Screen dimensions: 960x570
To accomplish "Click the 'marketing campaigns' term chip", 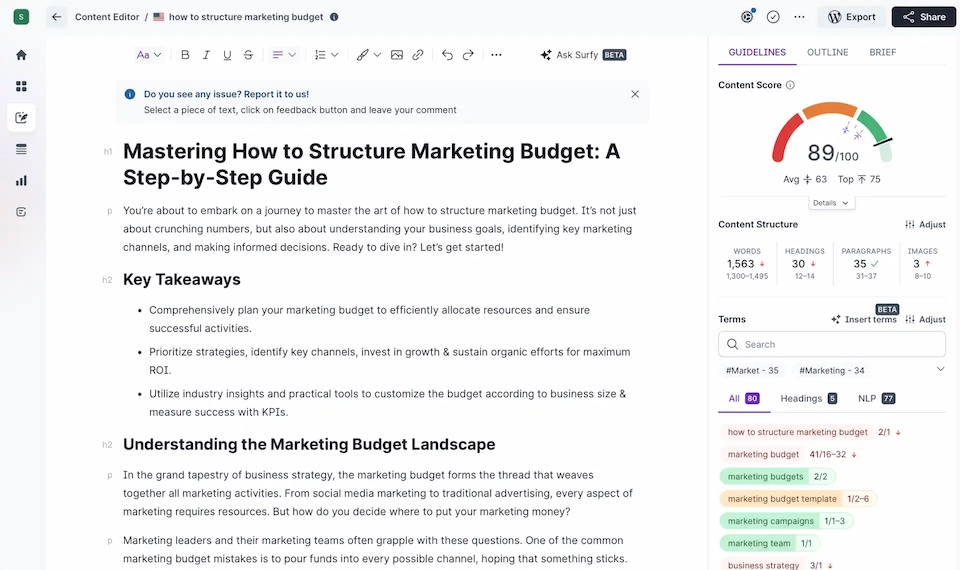I will point(786,521).
